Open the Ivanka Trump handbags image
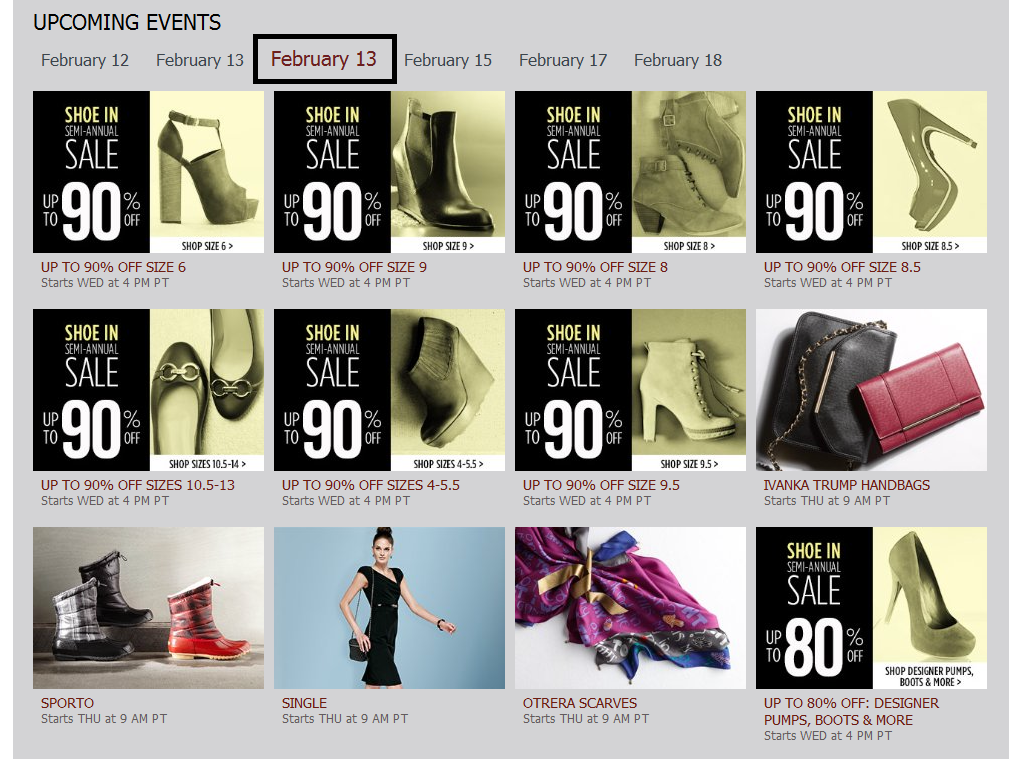 871,390
